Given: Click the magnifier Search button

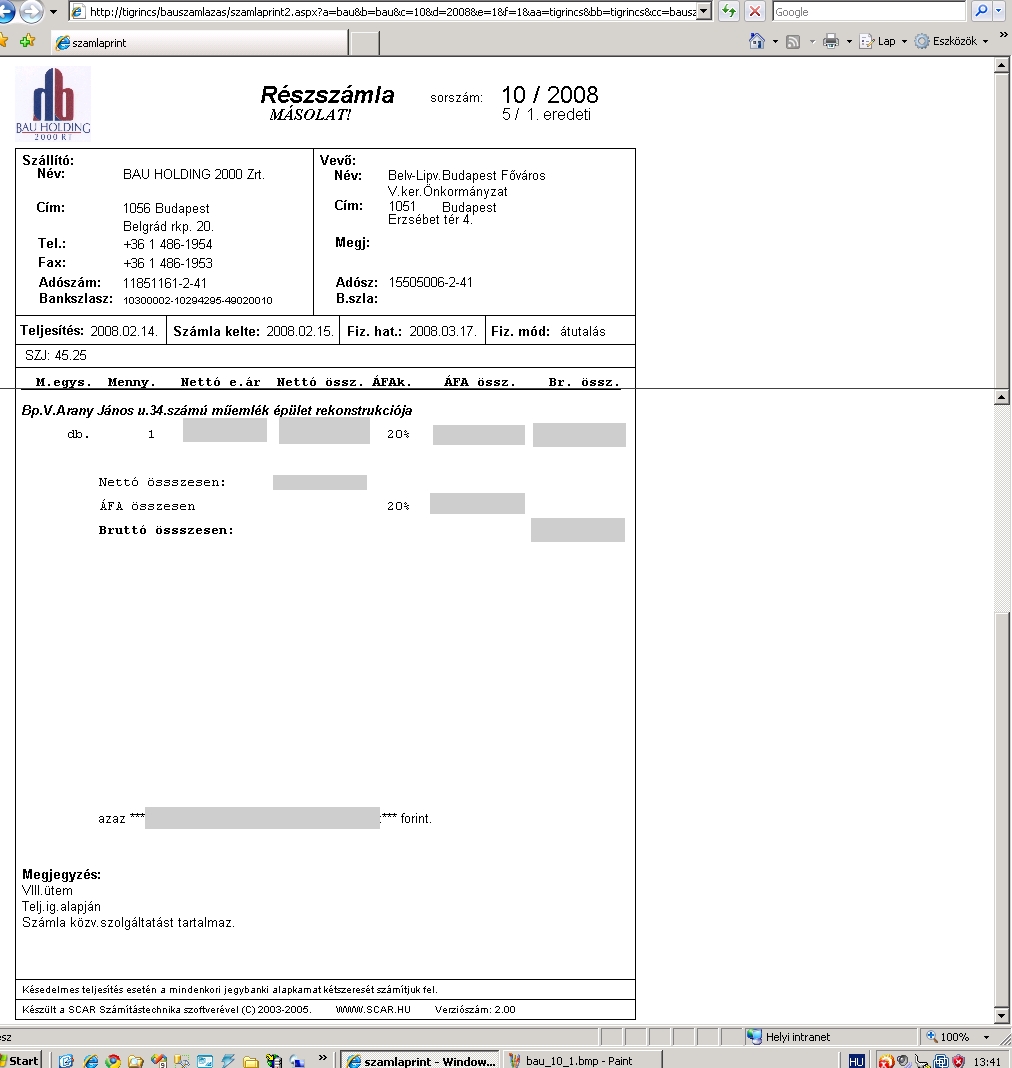Looking at the screenshot, I should tap(981, 11).
